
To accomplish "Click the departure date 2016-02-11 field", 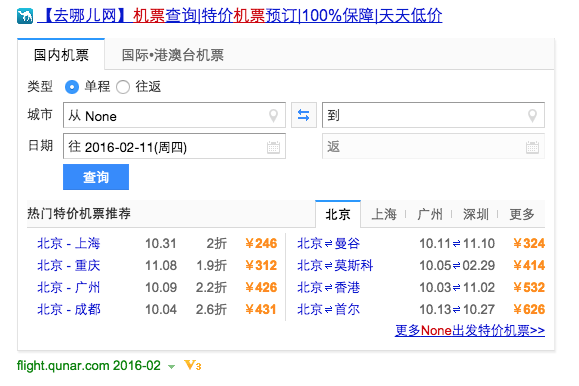I will 174,146.
